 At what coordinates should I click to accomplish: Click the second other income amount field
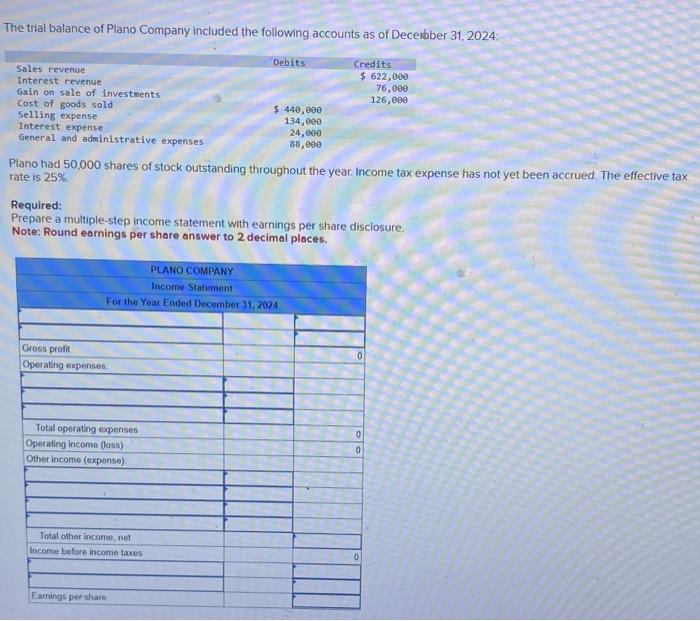pos(258,494)
